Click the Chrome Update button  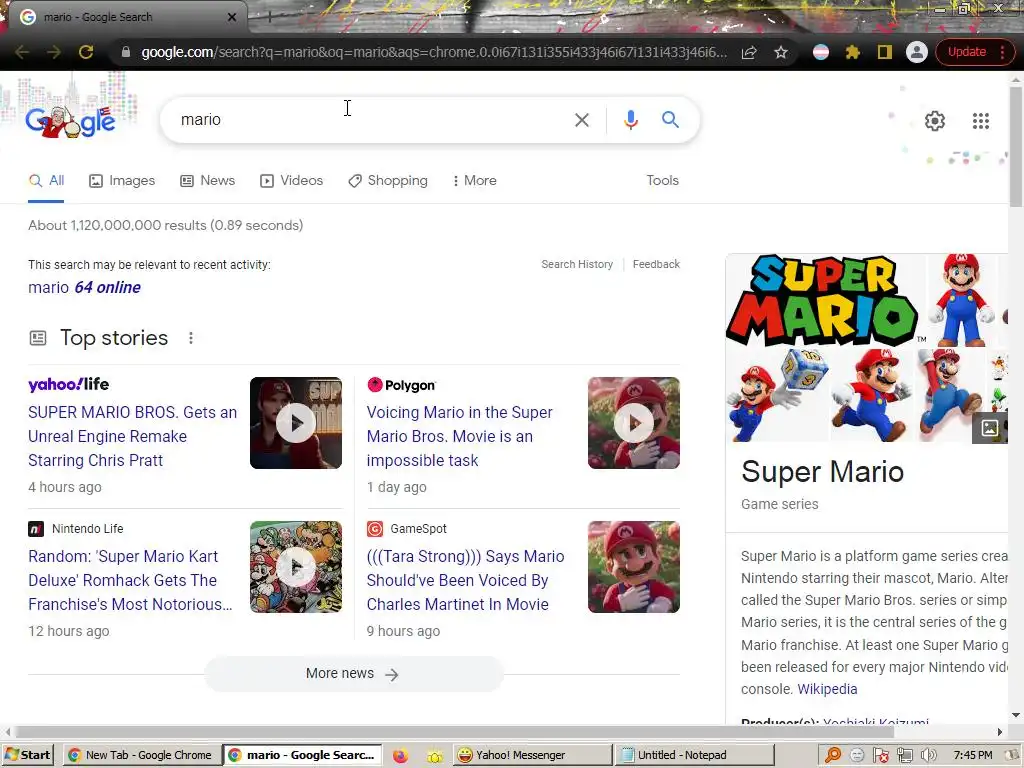(x=974, y=52)
